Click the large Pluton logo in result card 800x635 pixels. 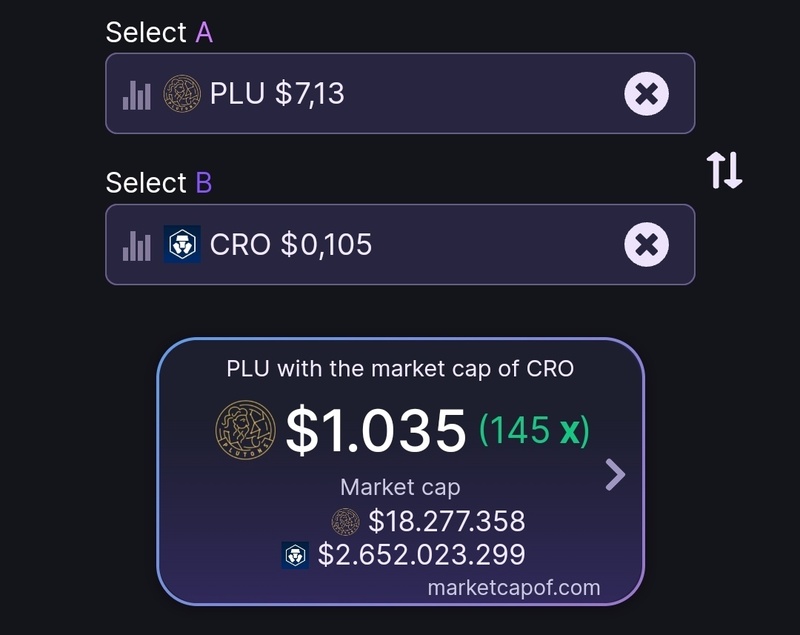[245, 430]
